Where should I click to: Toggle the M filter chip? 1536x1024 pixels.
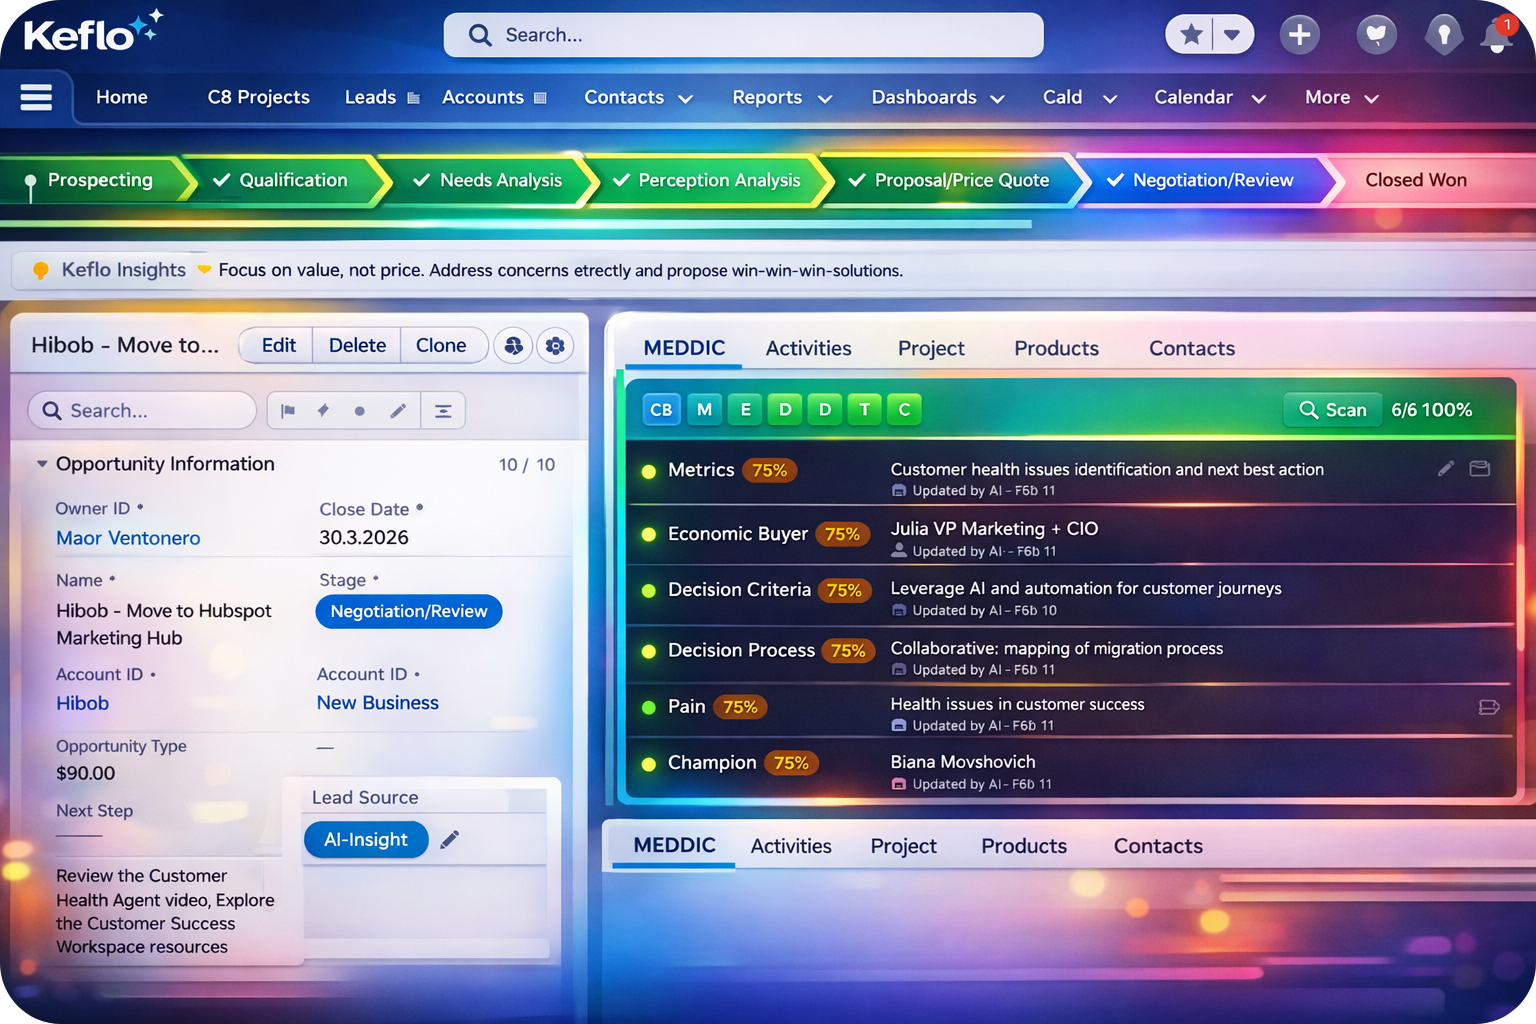coord(705,410)
